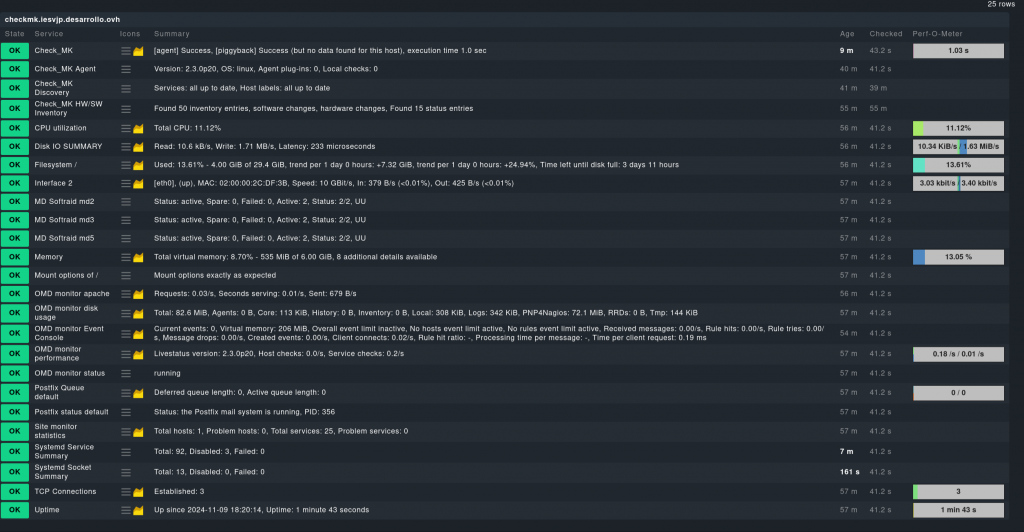Expand action menu for MD Softraid md2

[126, 201]
